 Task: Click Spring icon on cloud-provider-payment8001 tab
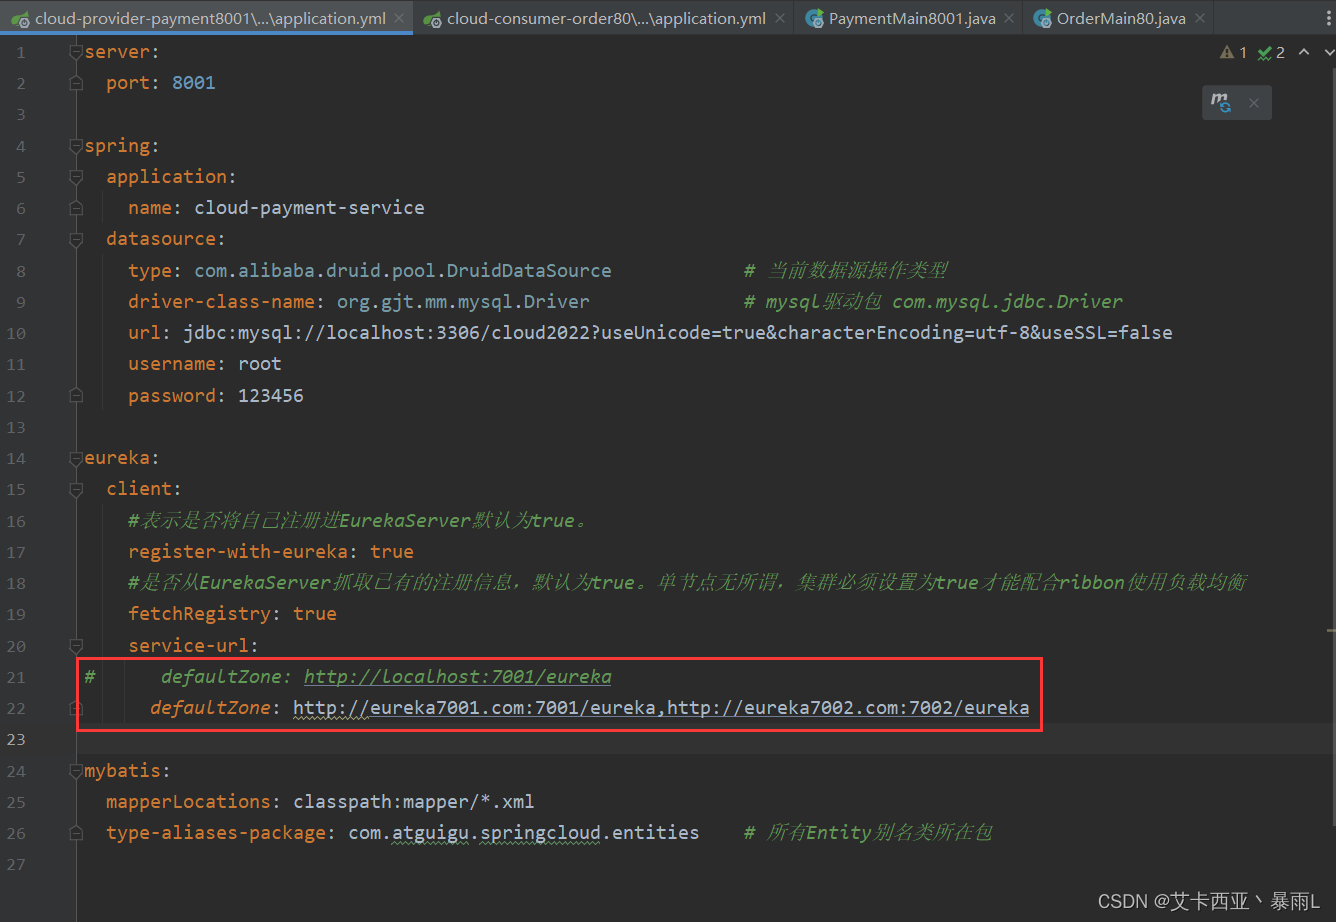click(x=20, y=19)
